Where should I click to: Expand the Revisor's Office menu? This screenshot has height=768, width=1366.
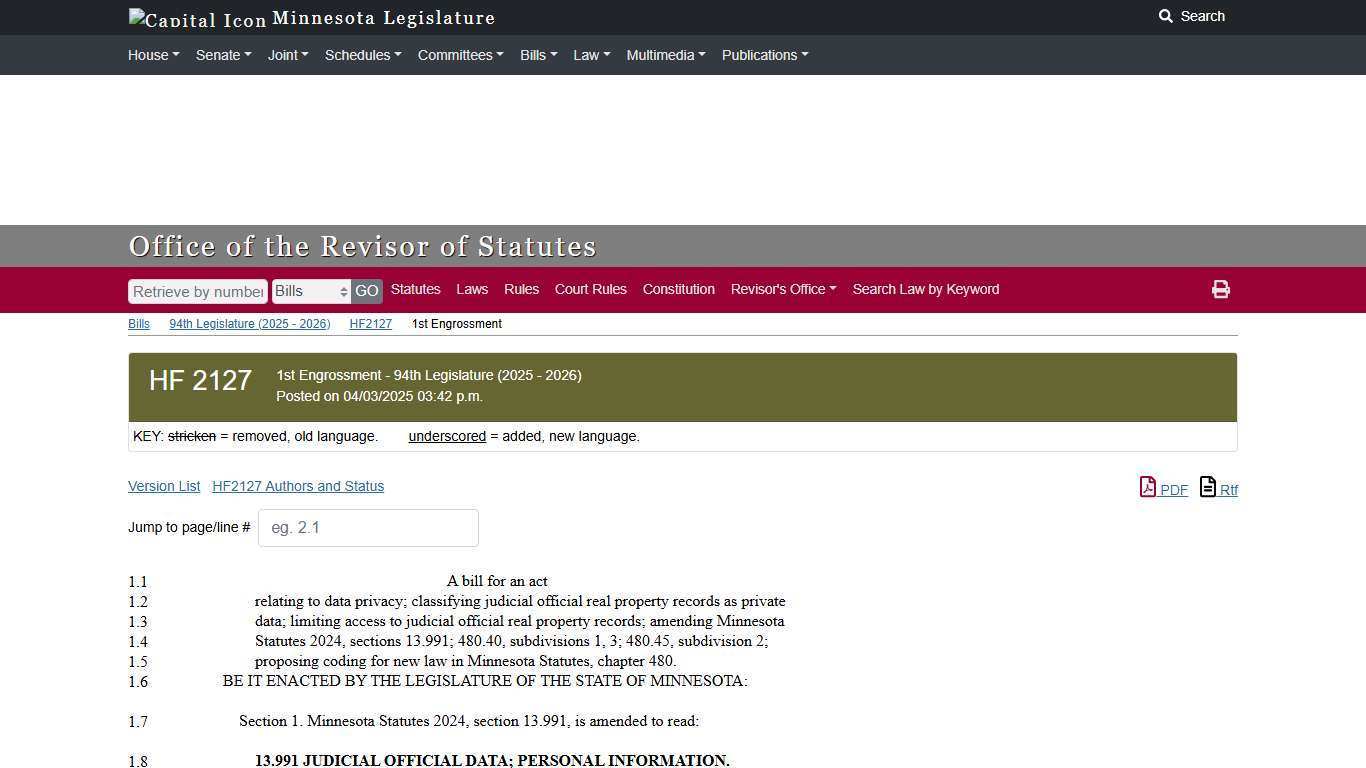click(x=783, y=289)
